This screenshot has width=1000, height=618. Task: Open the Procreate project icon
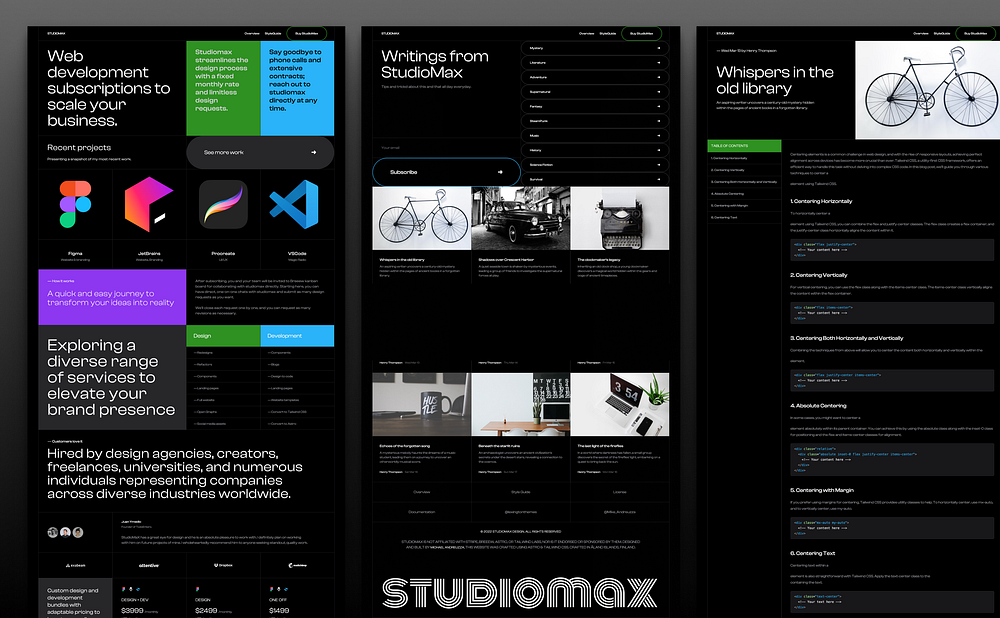pyautogui.click(x=223, y=204)
